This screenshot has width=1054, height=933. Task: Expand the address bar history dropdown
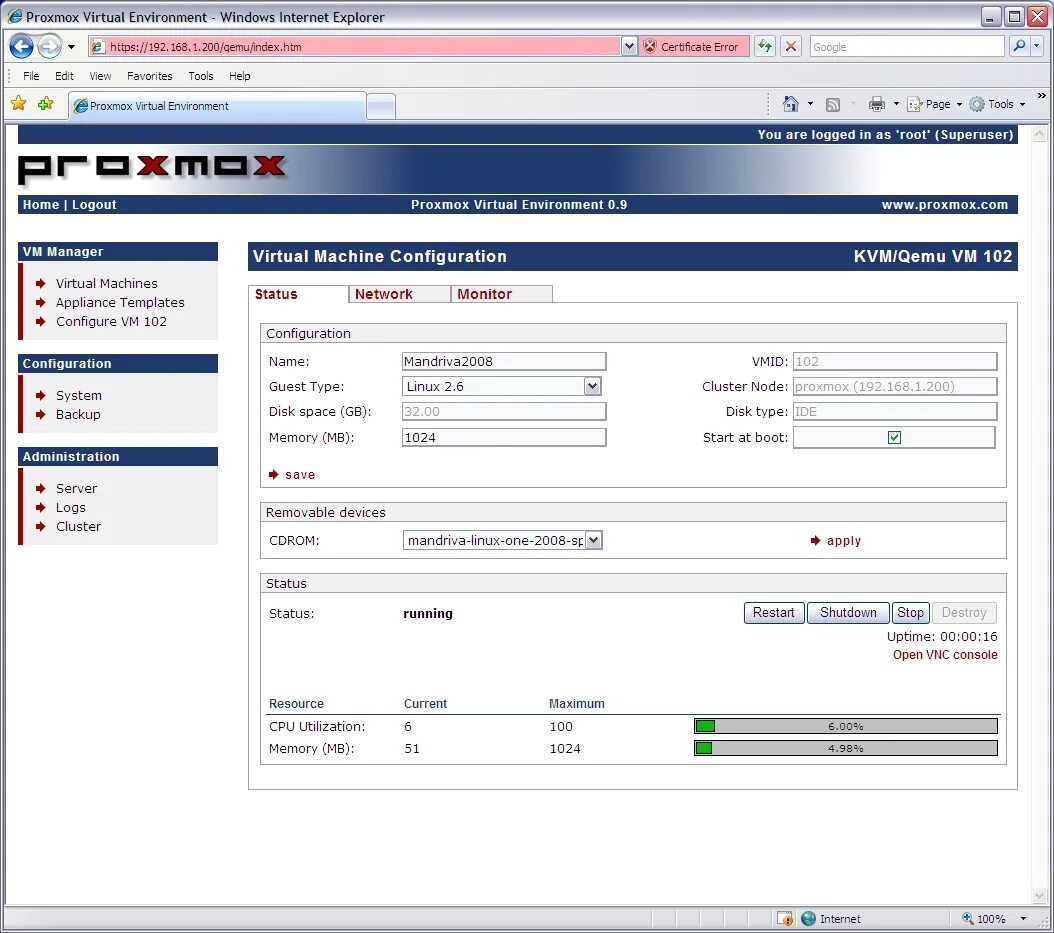[x=629, y=46]
